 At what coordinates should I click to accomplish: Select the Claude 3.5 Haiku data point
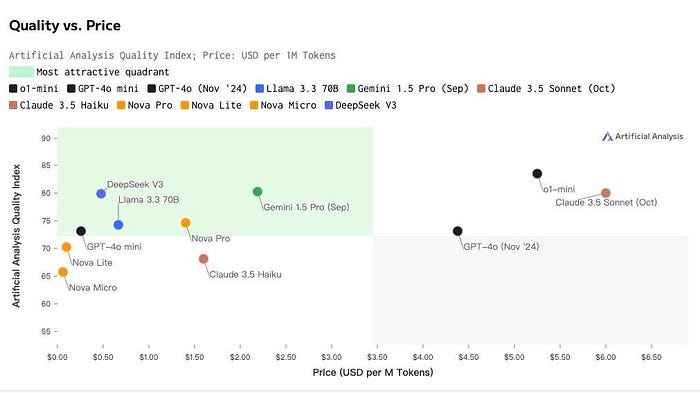tap(204, 259)
